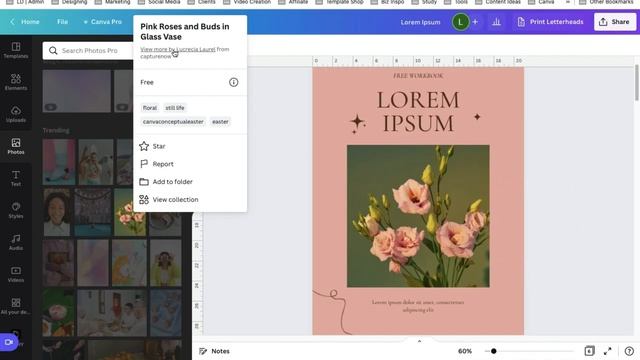Open the Styles sidebar tab
Viewport: 640px width, 360px height.
16,210
